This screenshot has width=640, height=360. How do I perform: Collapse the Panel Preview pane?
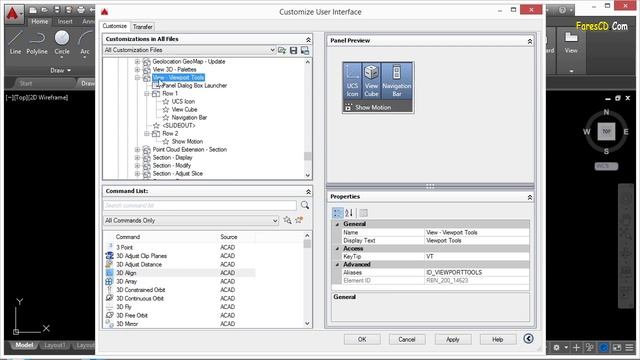point(530,41)
